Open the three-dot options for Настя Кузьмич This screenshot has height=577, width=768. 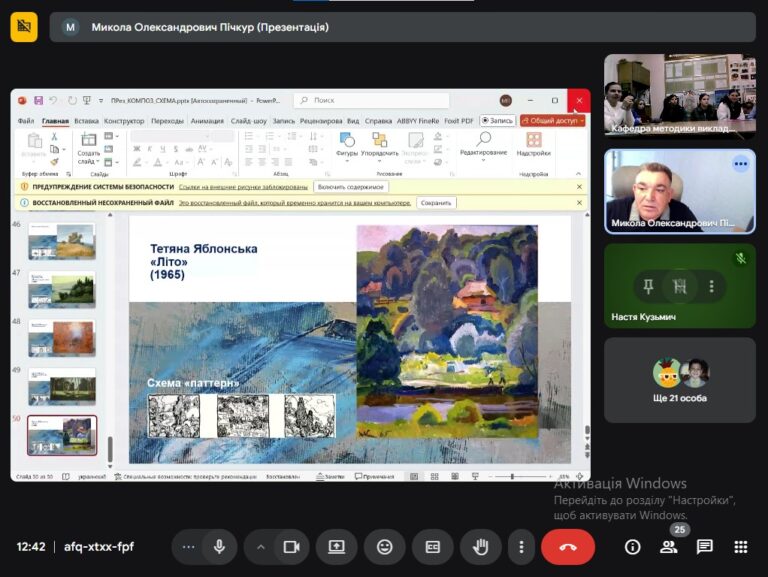point(712,286)
